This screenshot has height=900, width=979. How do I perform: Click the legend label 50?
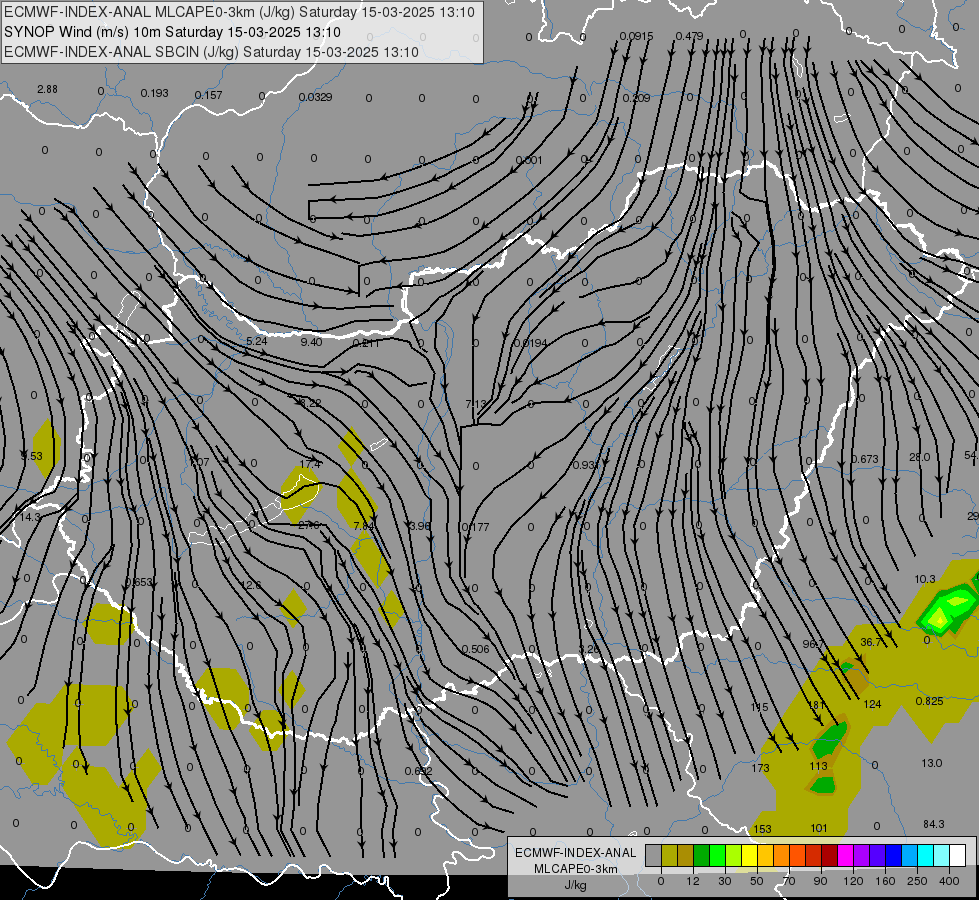click(757, 881)
